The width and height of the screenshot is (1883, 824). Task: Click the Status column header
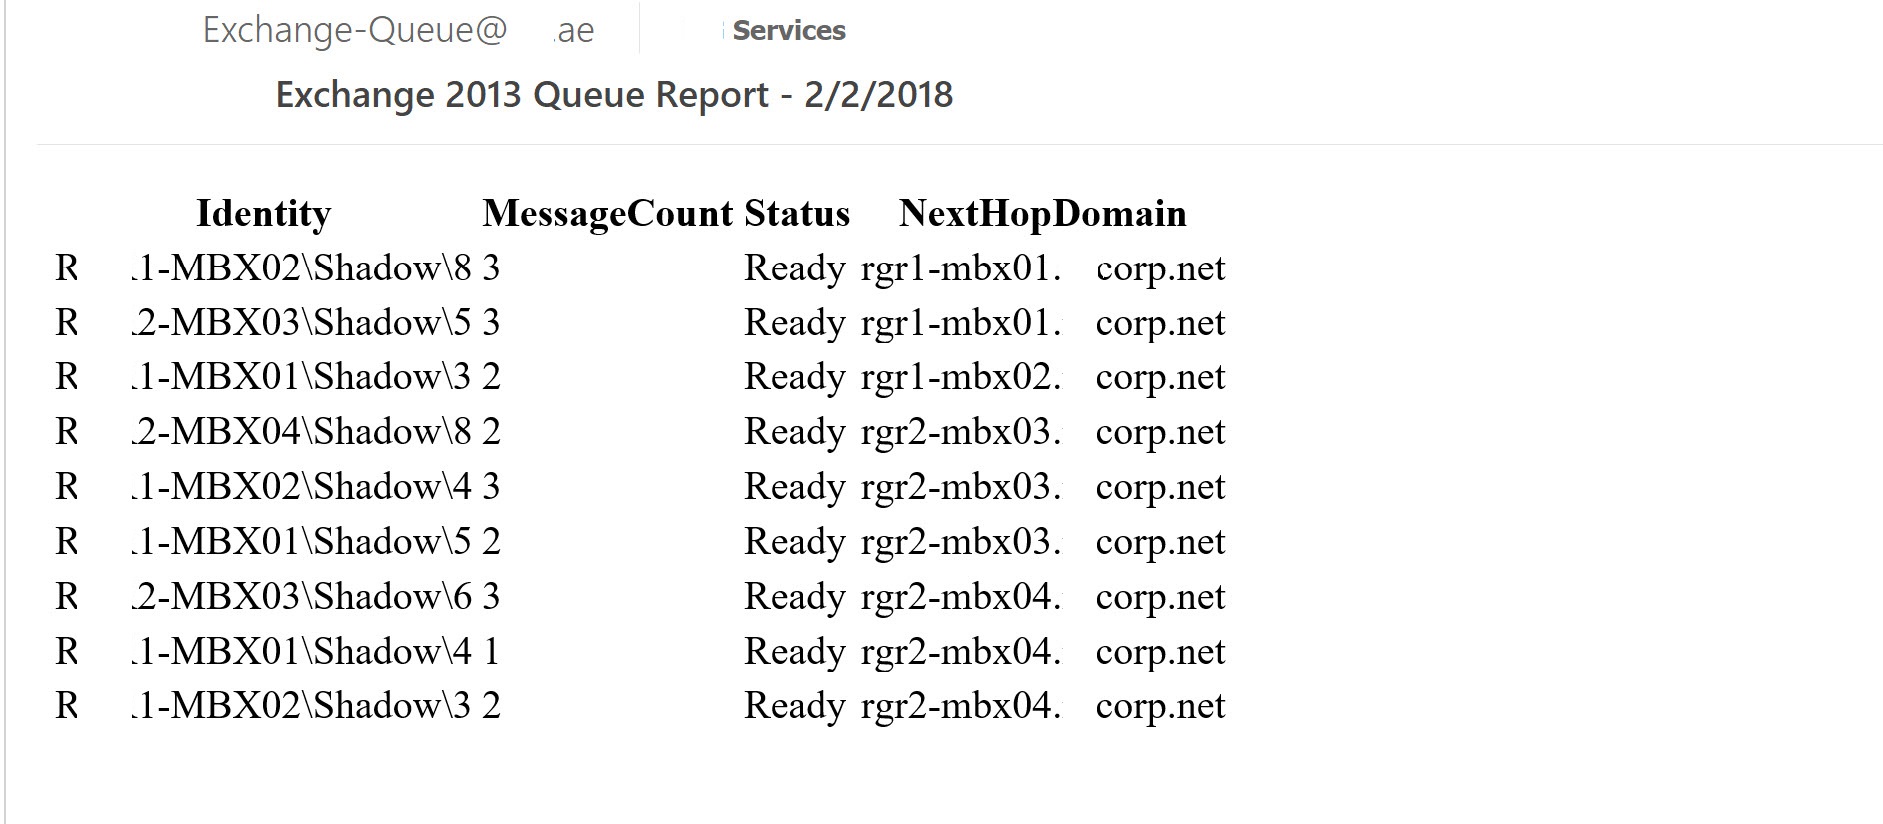(x=797, y=213)
